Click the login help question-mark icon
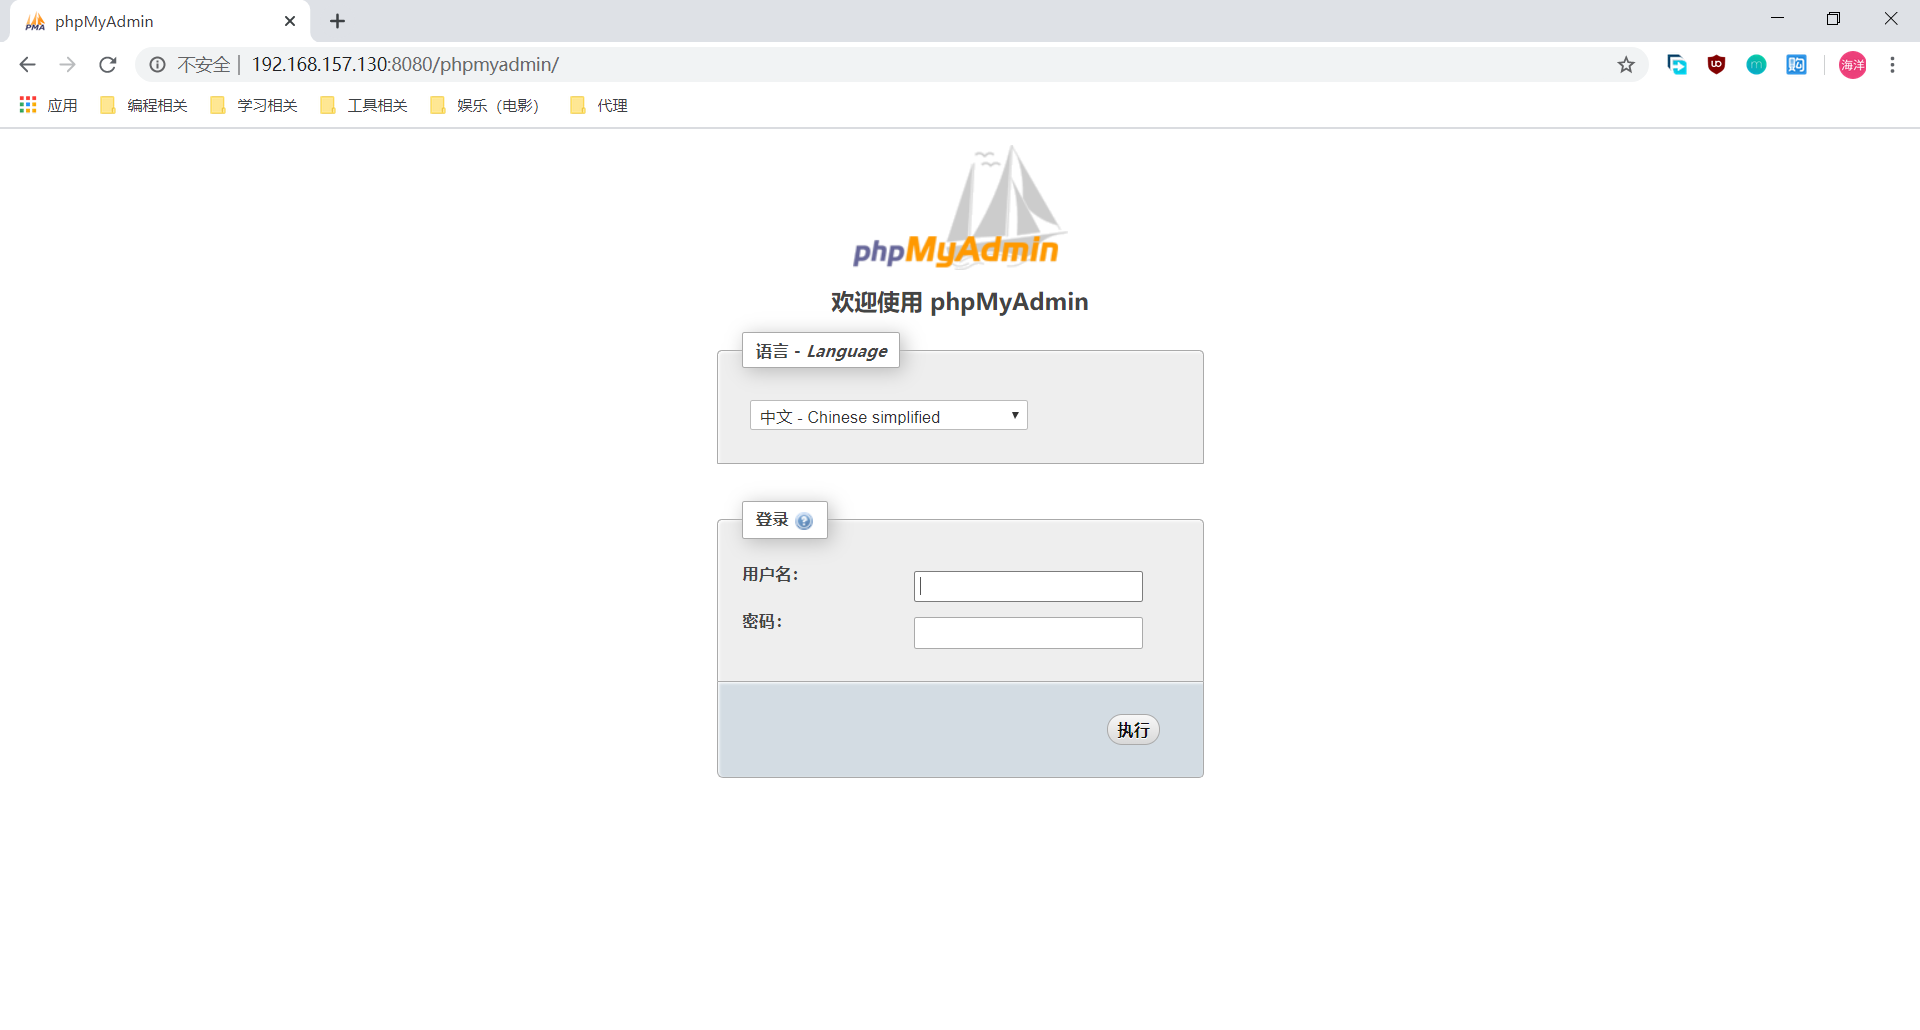The image size is (1920, 1030). point(804,521)
